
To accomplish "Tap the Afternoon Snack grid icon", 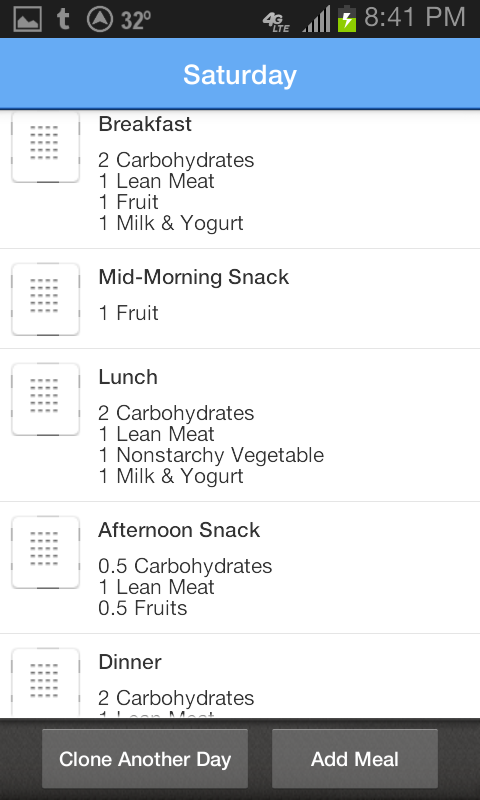I will 45,552.
